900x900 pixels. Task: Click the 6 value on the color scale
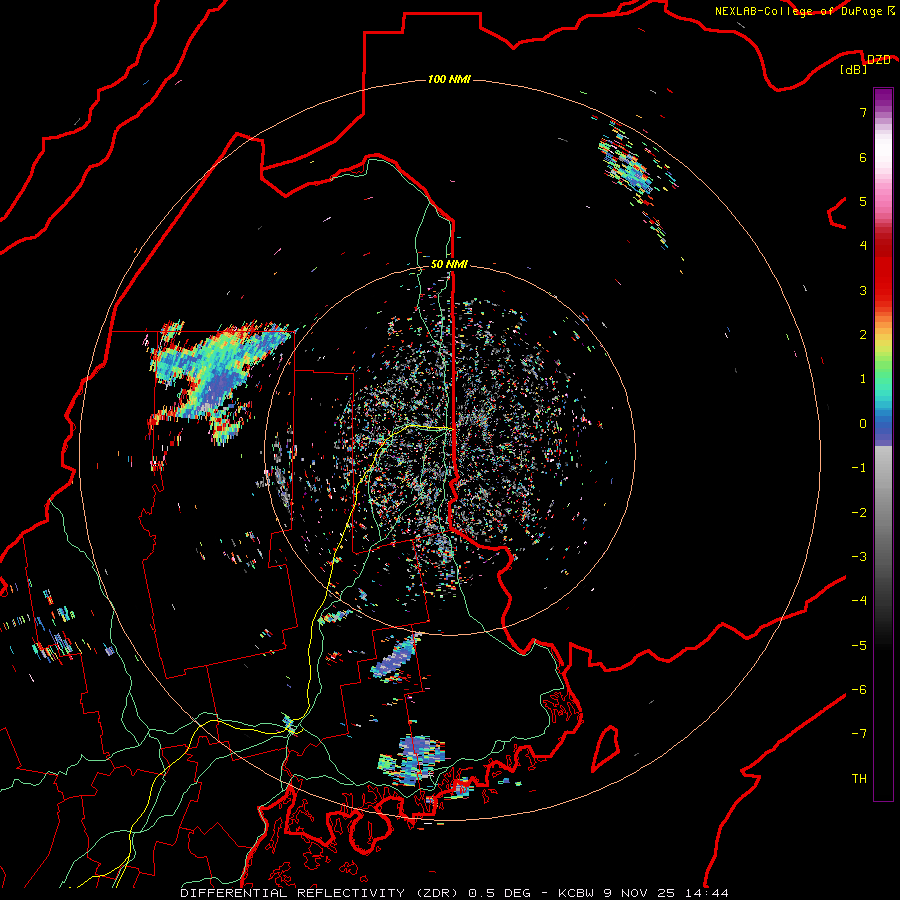point(863,157)
